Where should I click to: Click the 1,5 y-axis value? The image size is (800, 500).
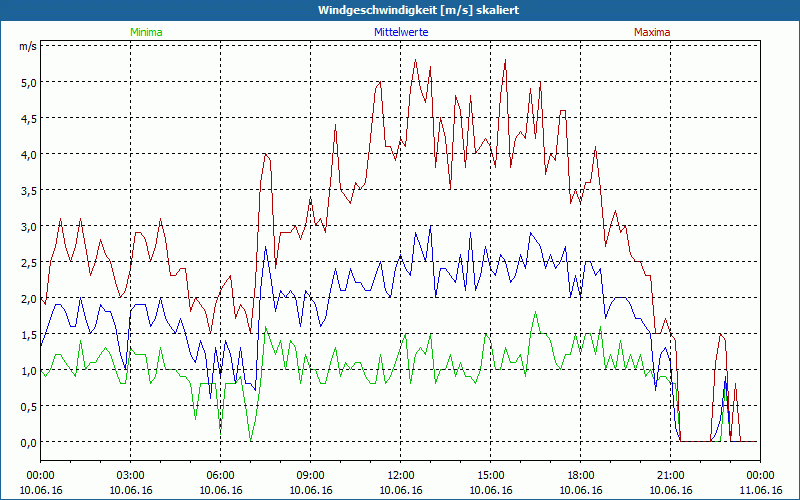click(29, 334)
